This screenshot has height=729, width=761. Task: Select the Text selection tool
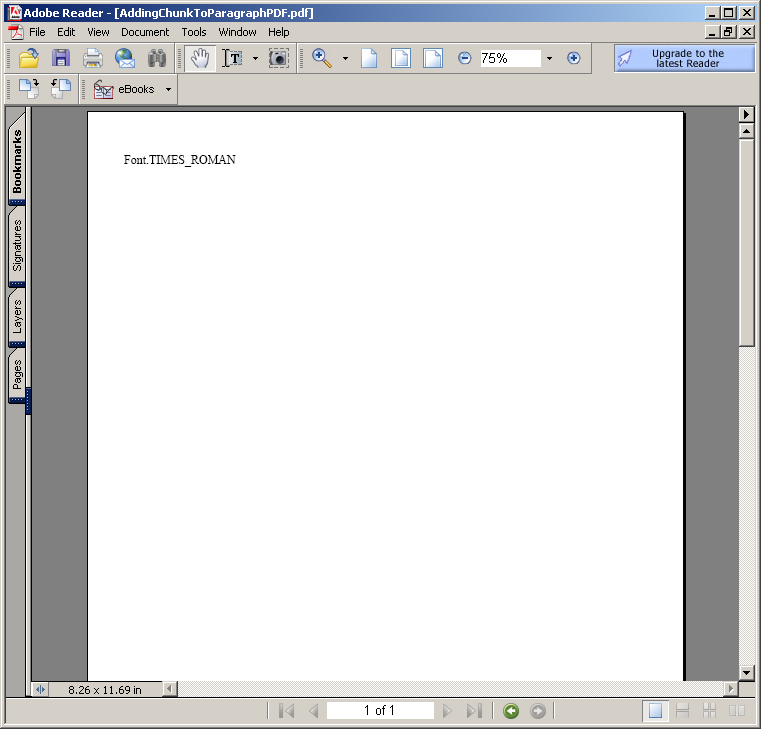(x=232, y=58)
